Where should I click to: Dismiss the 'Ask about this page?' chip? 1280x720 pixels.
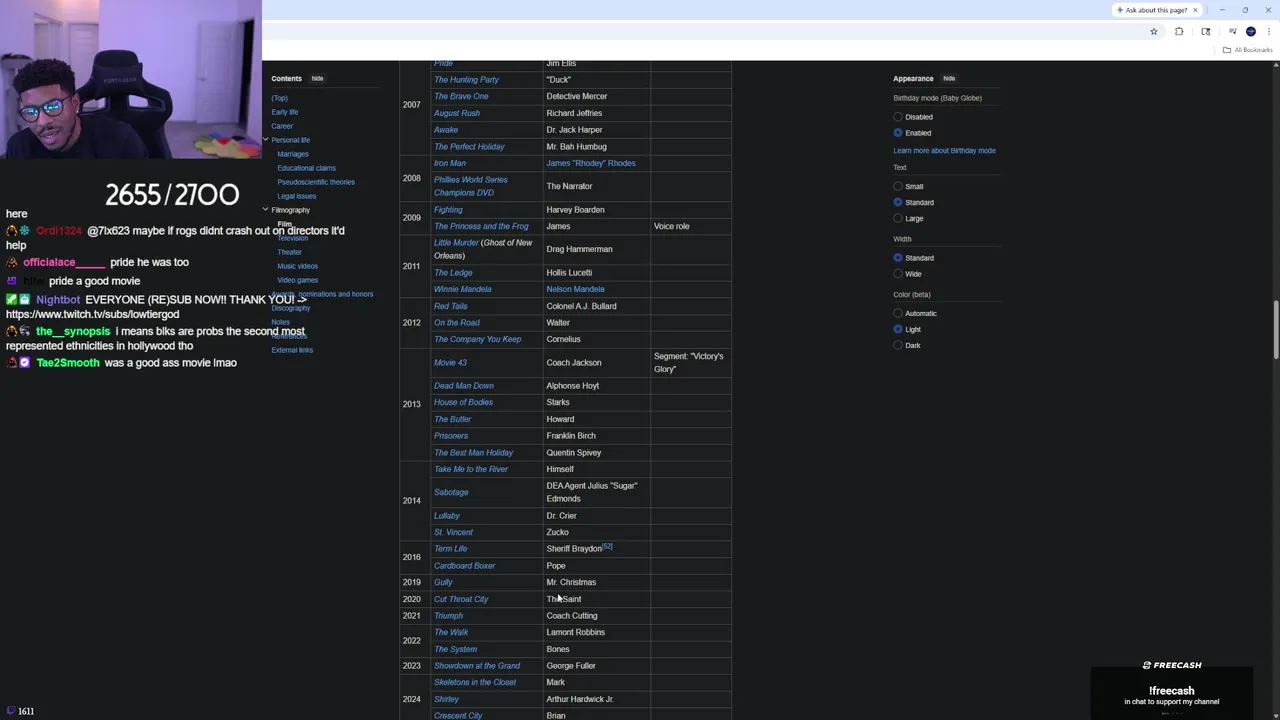click(x=1194, y=10)
